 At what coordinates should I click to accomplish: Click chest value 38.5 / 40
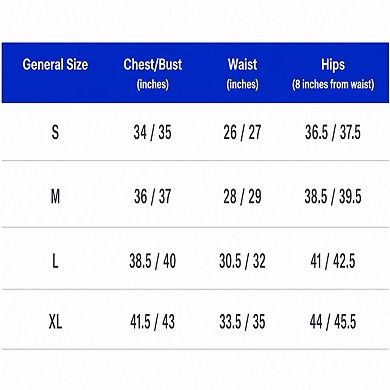152,261
